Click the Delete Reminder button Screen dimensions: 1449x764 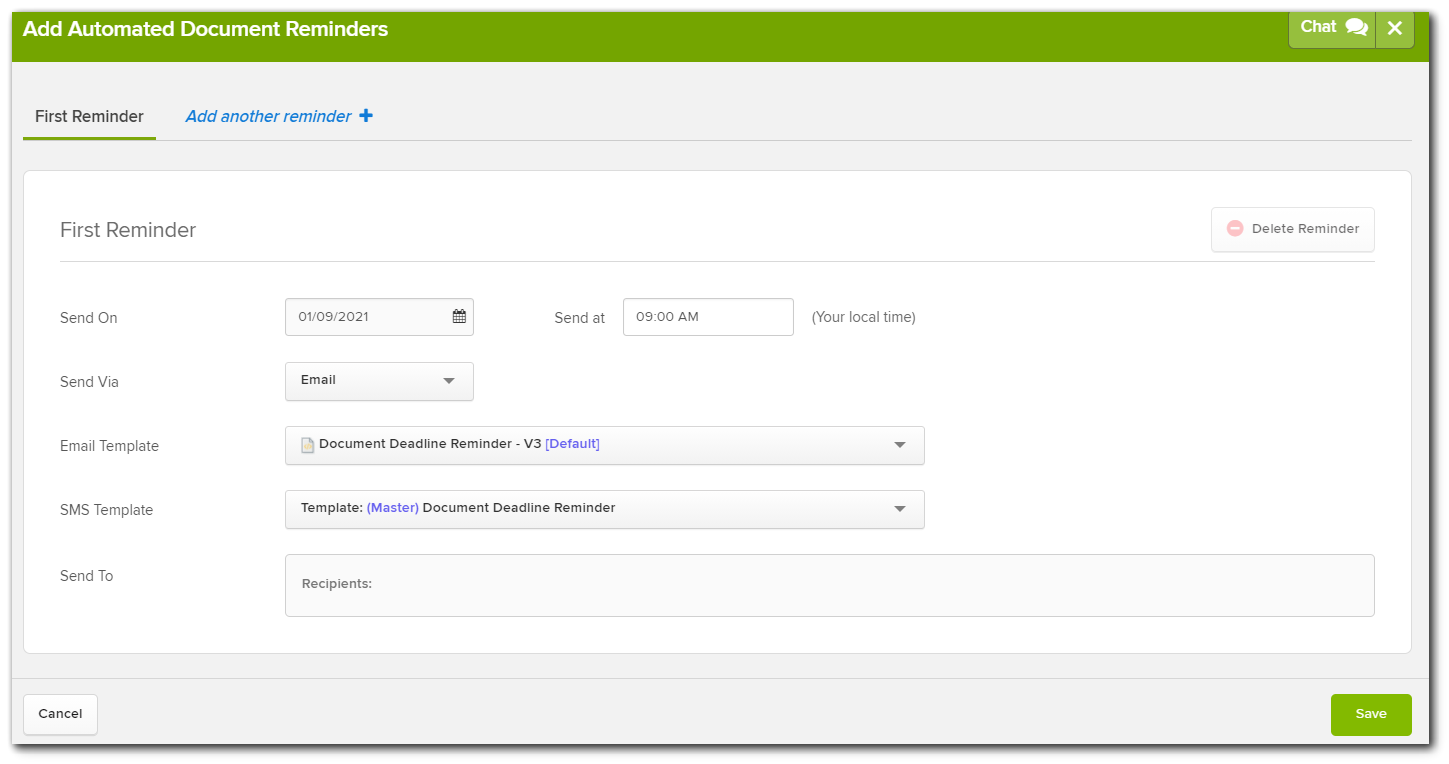point(1292,229)
